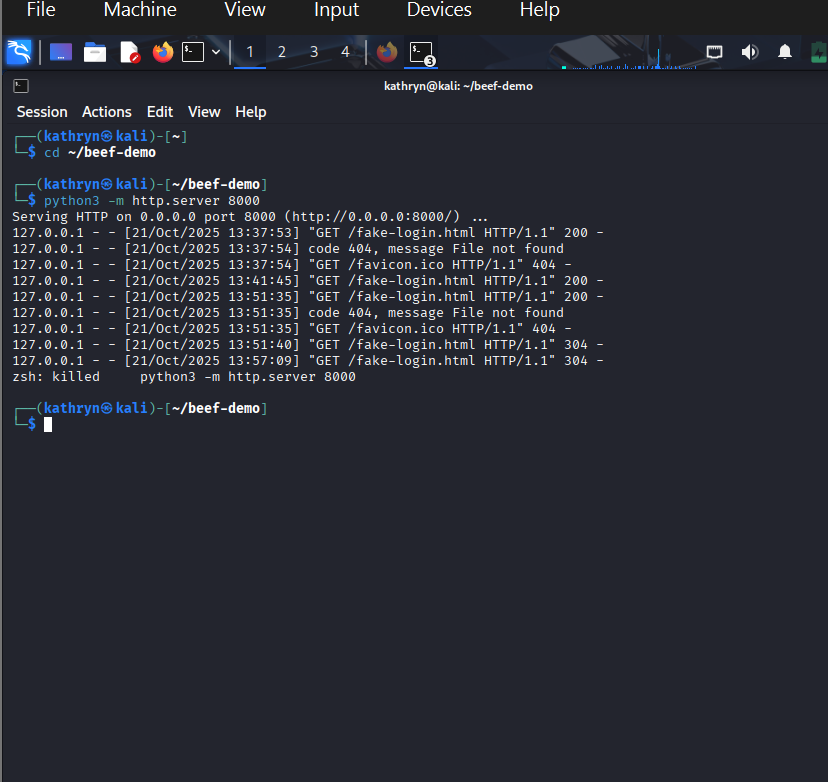Select workspace 3 in the panel
The height and width of the screenshot is (782, 828).
[313, 52]
